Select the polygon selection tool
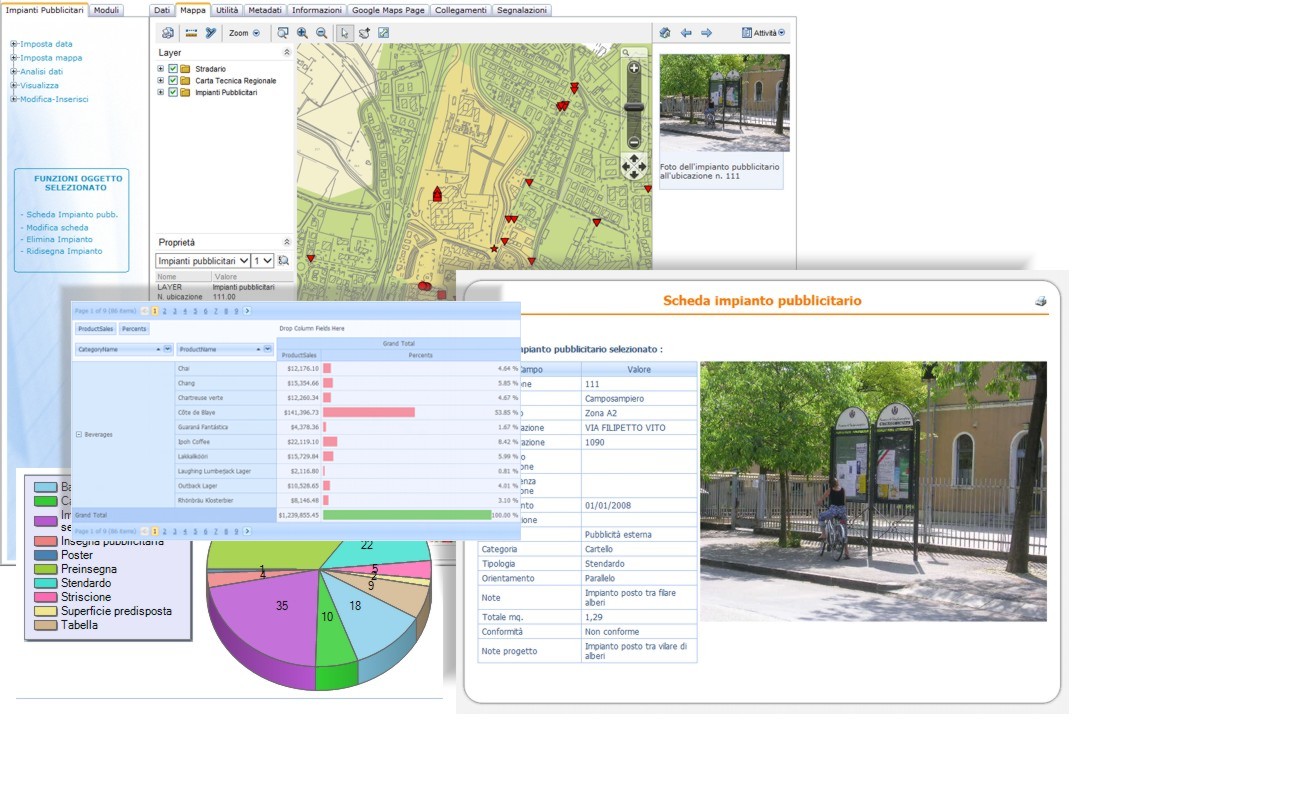This screenshot has width=1300, height=800. click(x=364, y=33)
